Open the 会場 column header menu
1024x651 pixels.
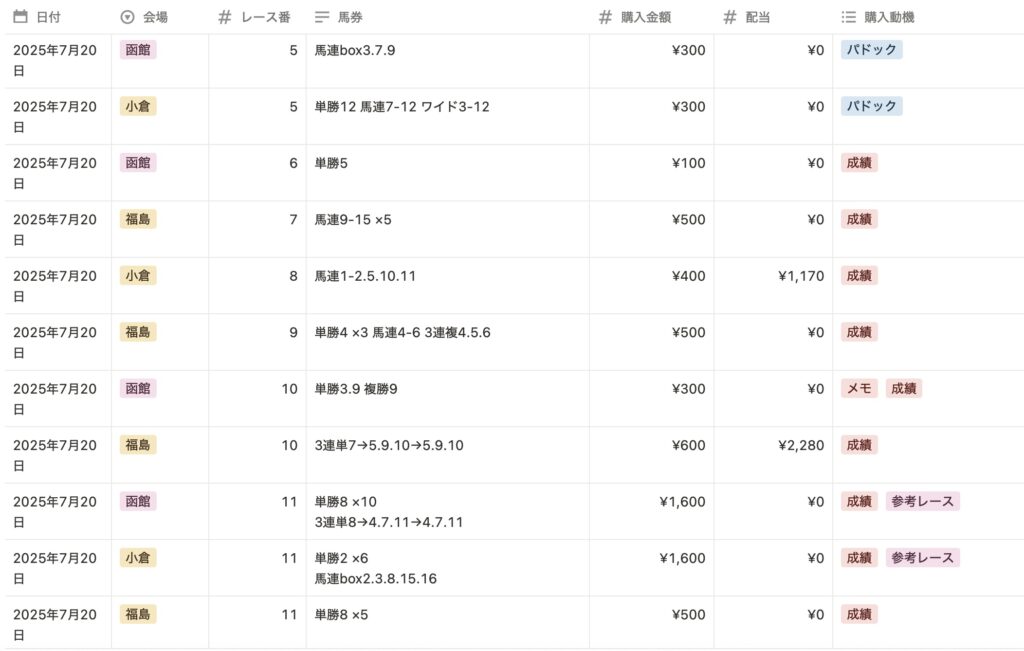click(160, 17)
